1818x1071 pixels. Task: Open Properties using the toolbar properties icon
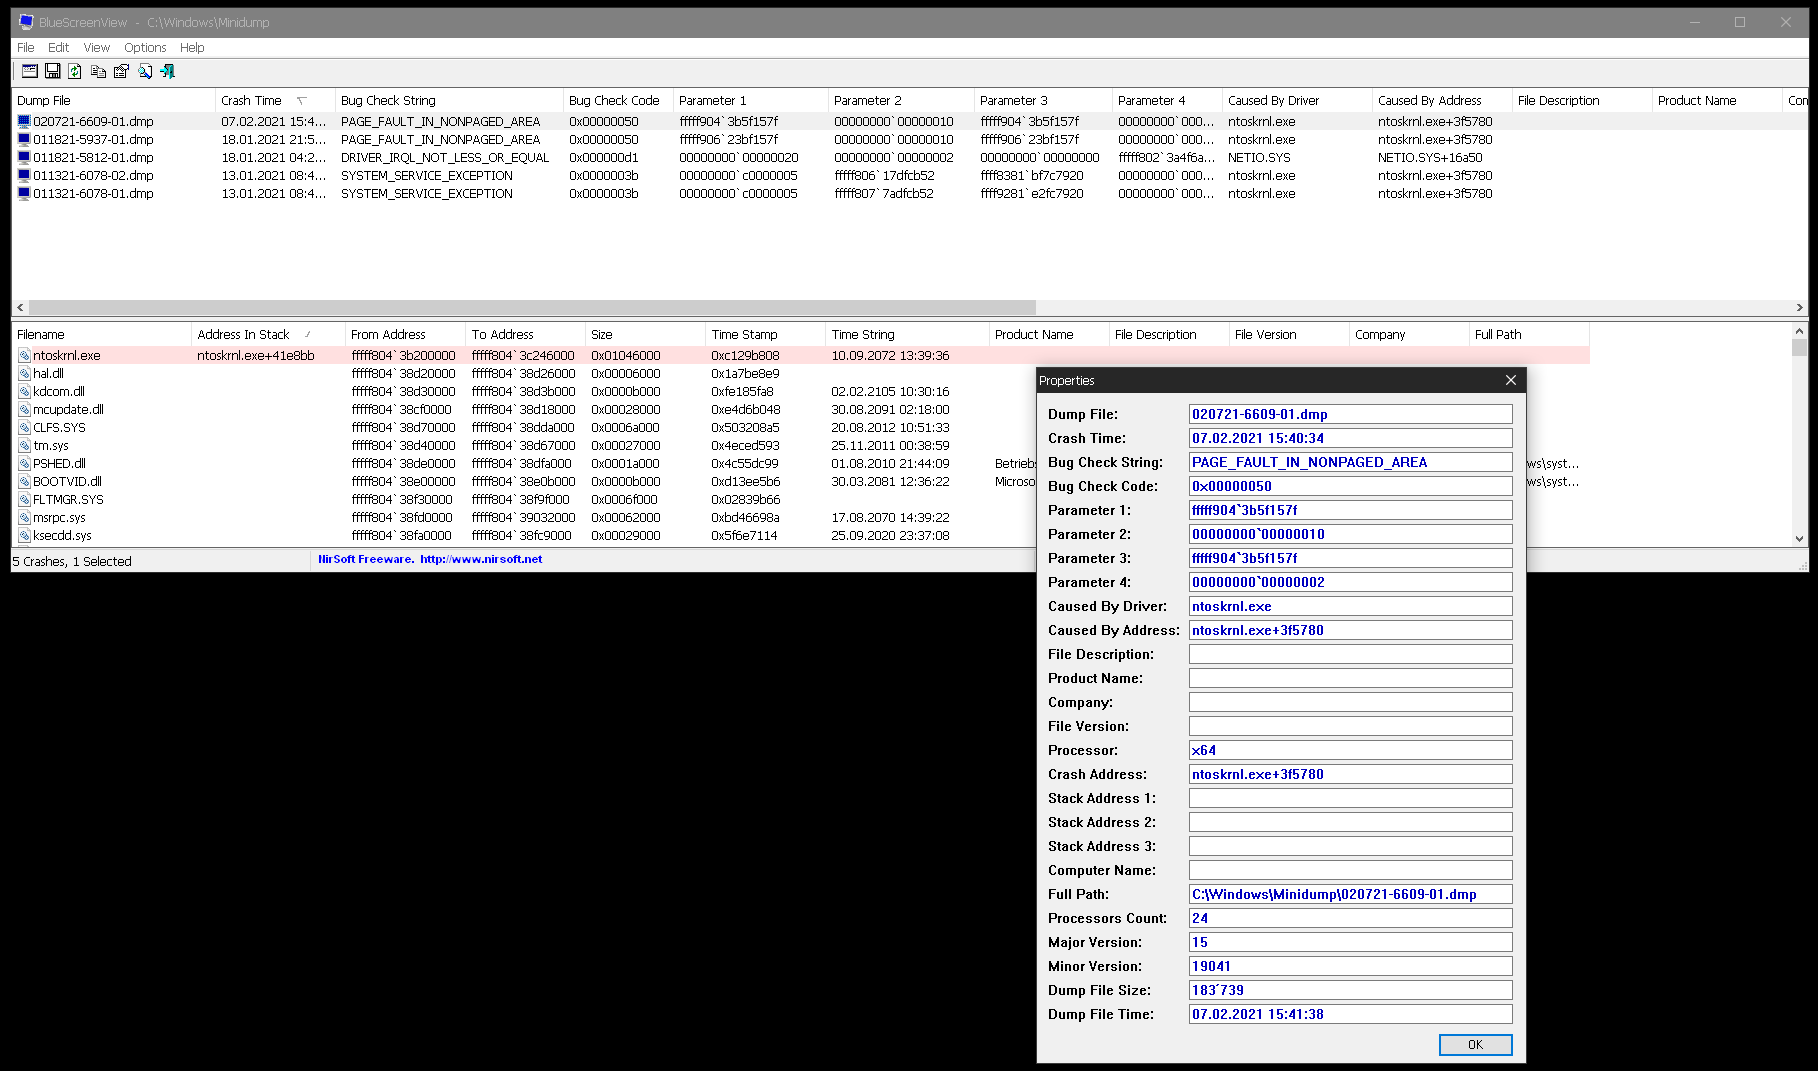pos(121,71)
